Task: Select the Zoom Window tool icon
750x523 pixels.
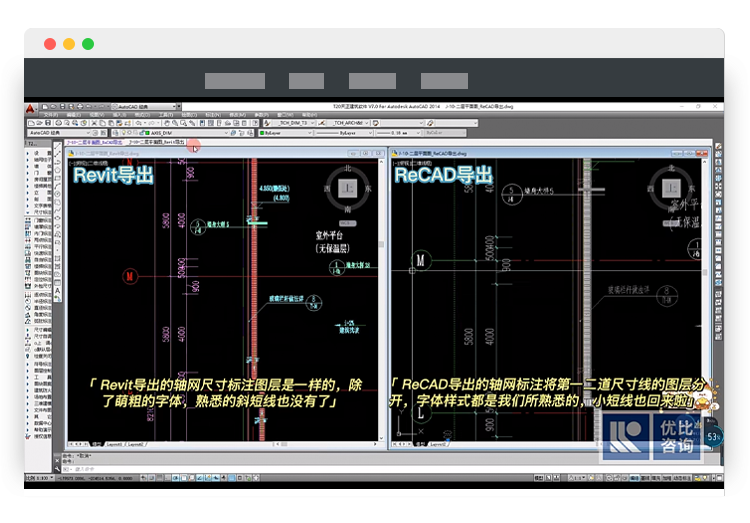Action: click(x=183, y=123)
